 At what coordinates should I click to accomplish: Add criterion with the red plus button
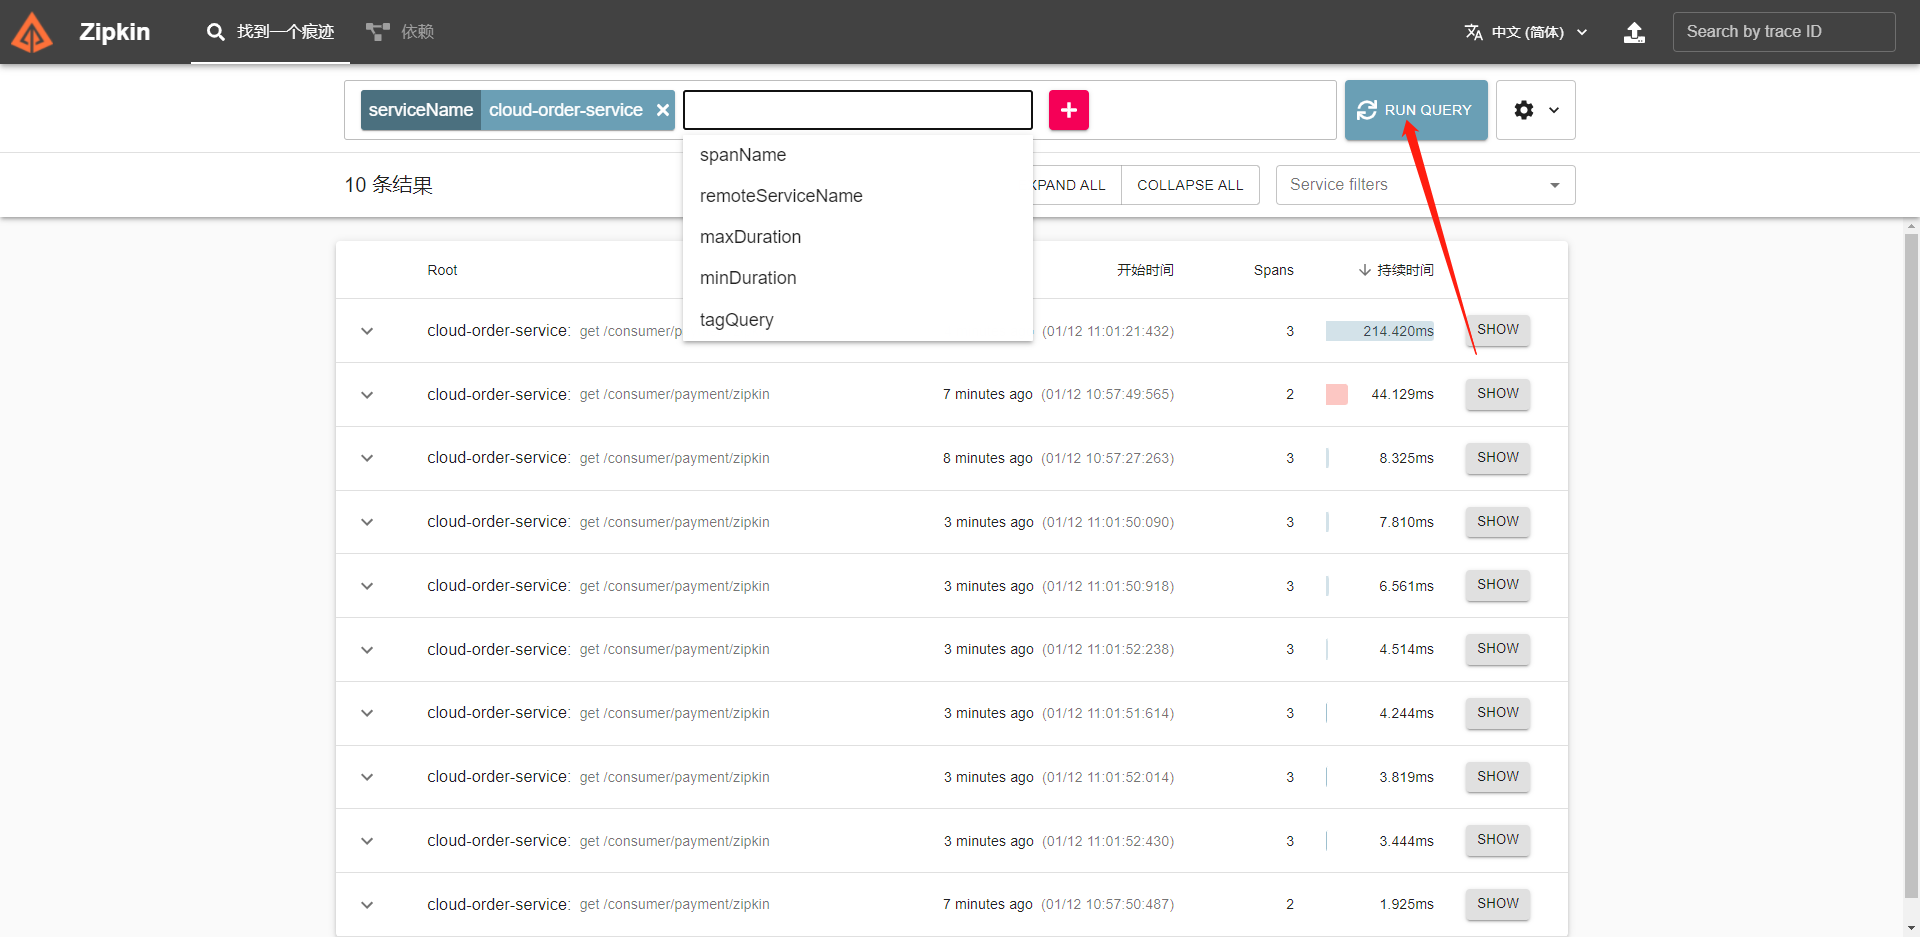pos(1069,110)
